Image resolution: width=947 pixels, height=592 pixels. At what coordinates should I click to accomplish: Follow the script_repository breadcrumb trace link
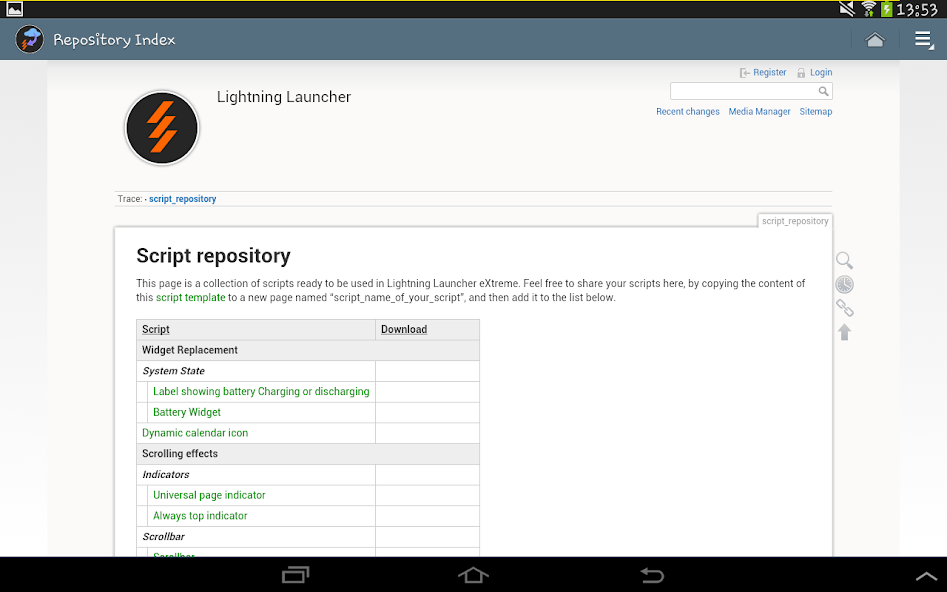coord(182,199)
